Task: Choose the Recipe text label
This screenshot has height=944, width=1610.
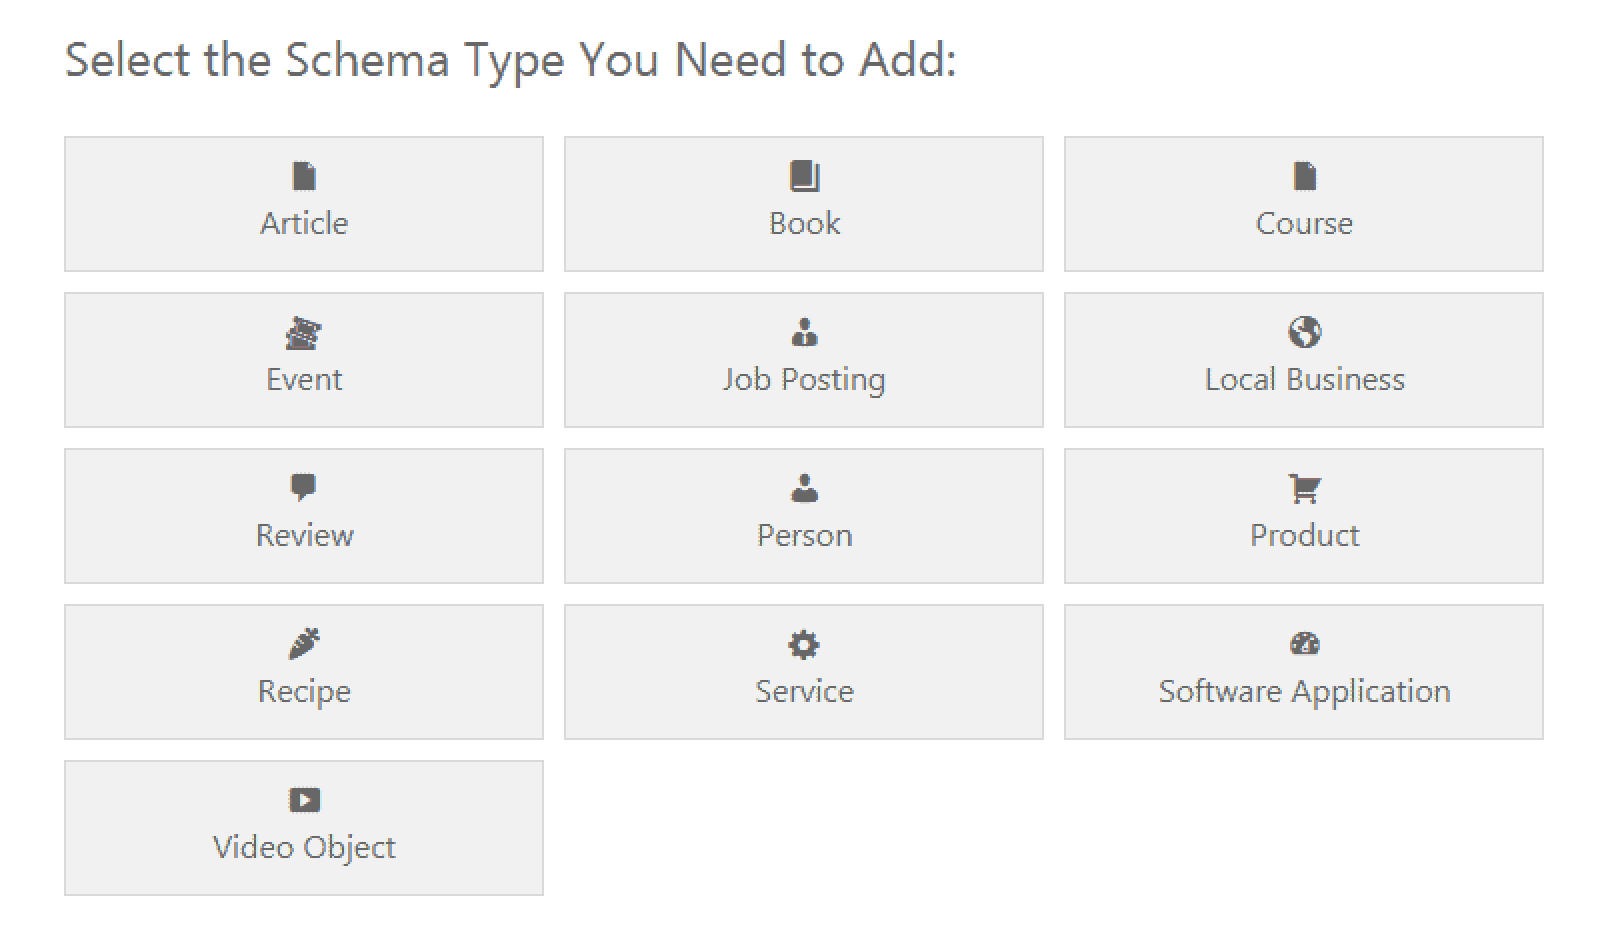Action: pyautogui.click(x=304, y=692)
